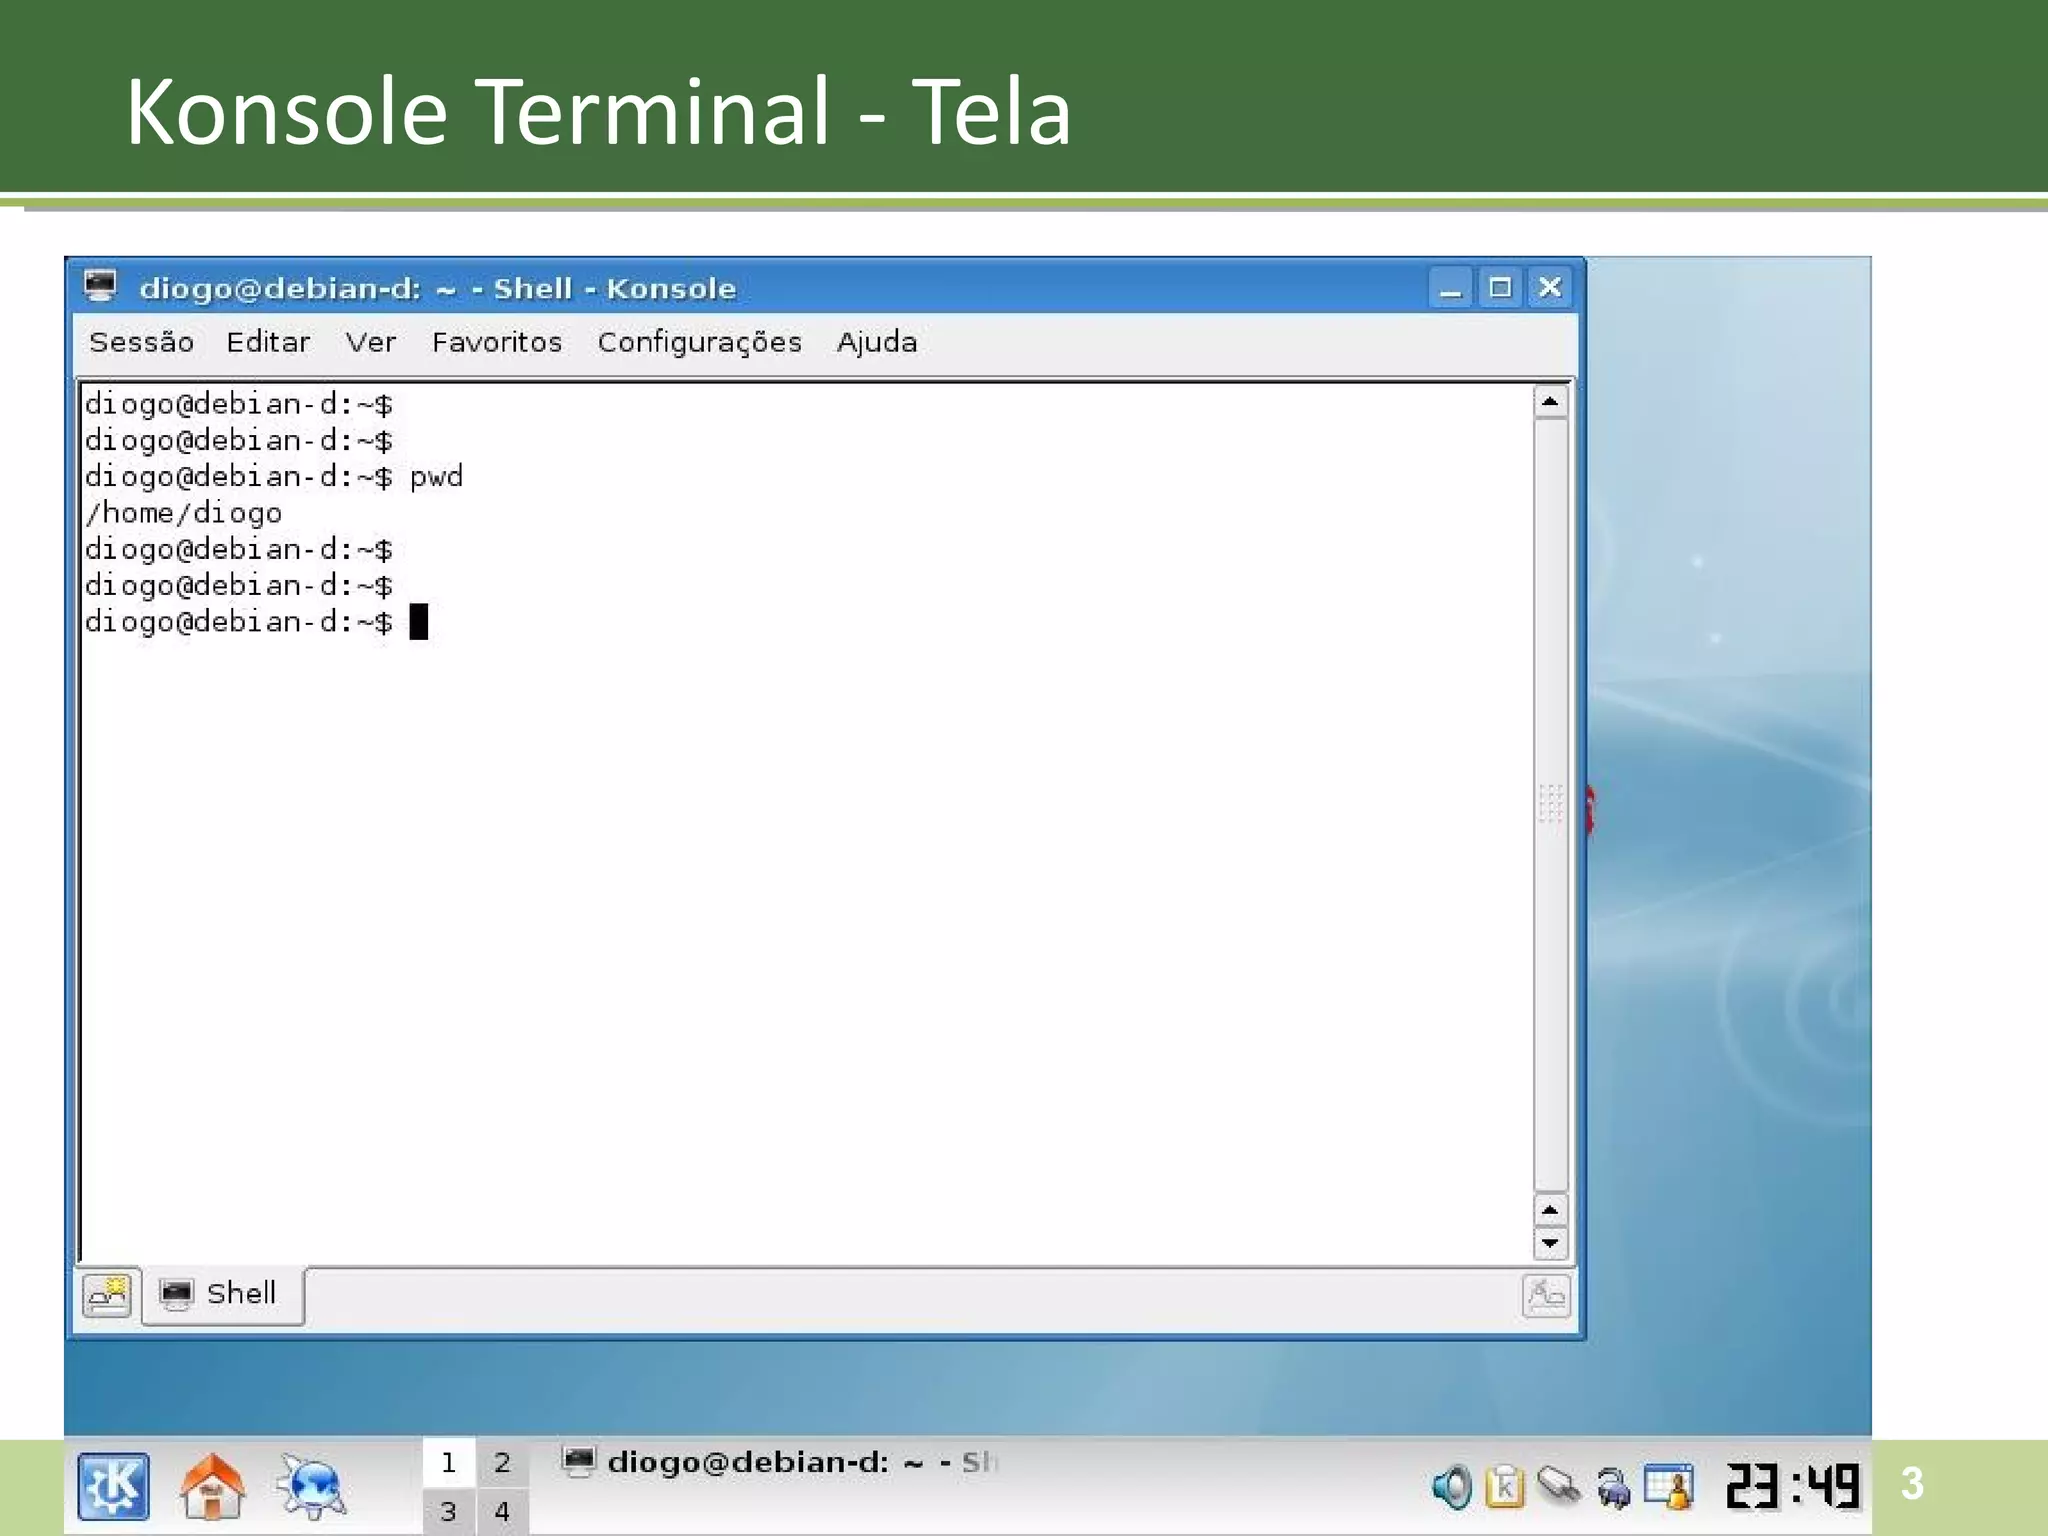The height and width of the screenshot is (1536, 2048).
Task: Switch to virtual desktop 4
Action: (502, 1511)
